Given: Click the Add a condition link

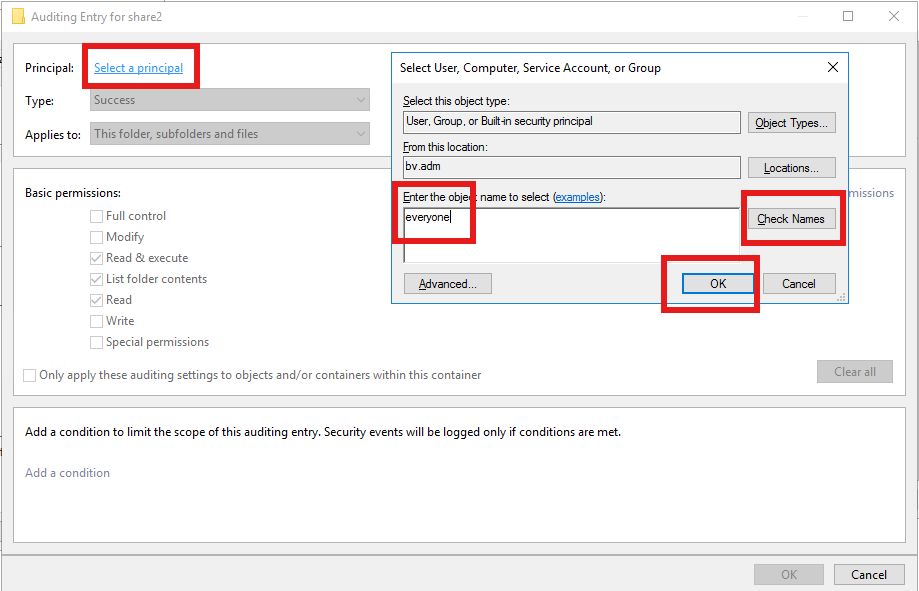Looking at the screenshot, I should (x=67, y=473).
